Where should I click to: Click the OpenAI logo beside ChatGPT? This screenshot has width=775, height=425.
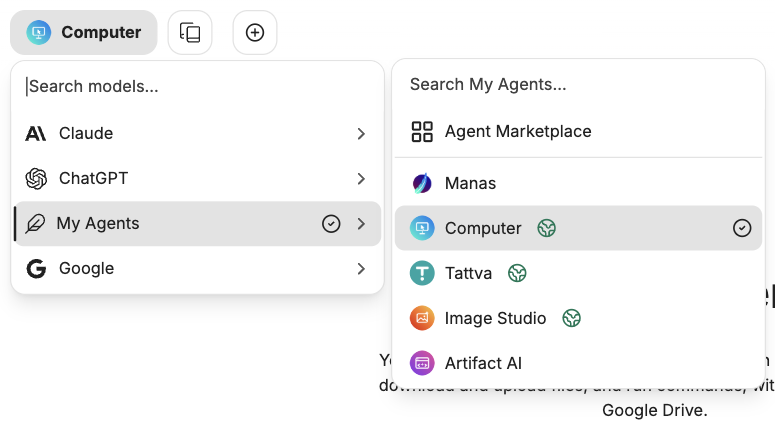click(x=36, y=178)
